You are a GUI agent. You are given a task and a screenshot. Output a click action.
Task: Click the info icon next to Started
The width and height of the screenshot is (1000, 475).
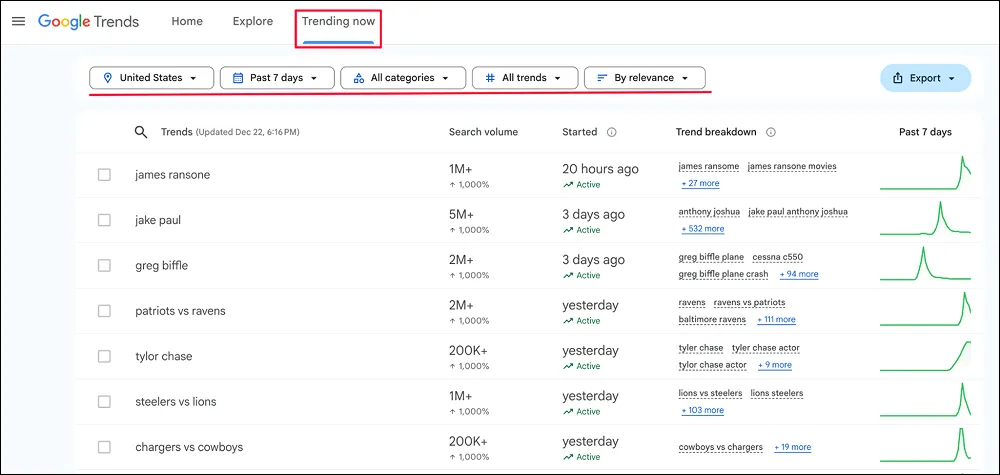pos(612,132)
